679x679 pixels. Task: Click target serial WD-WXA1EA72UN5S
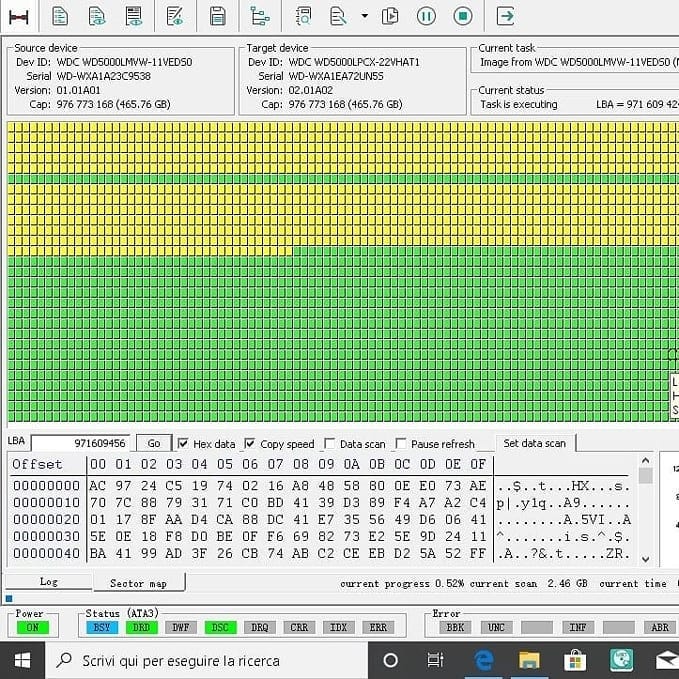pyautogui.click(x=336, y=76)
